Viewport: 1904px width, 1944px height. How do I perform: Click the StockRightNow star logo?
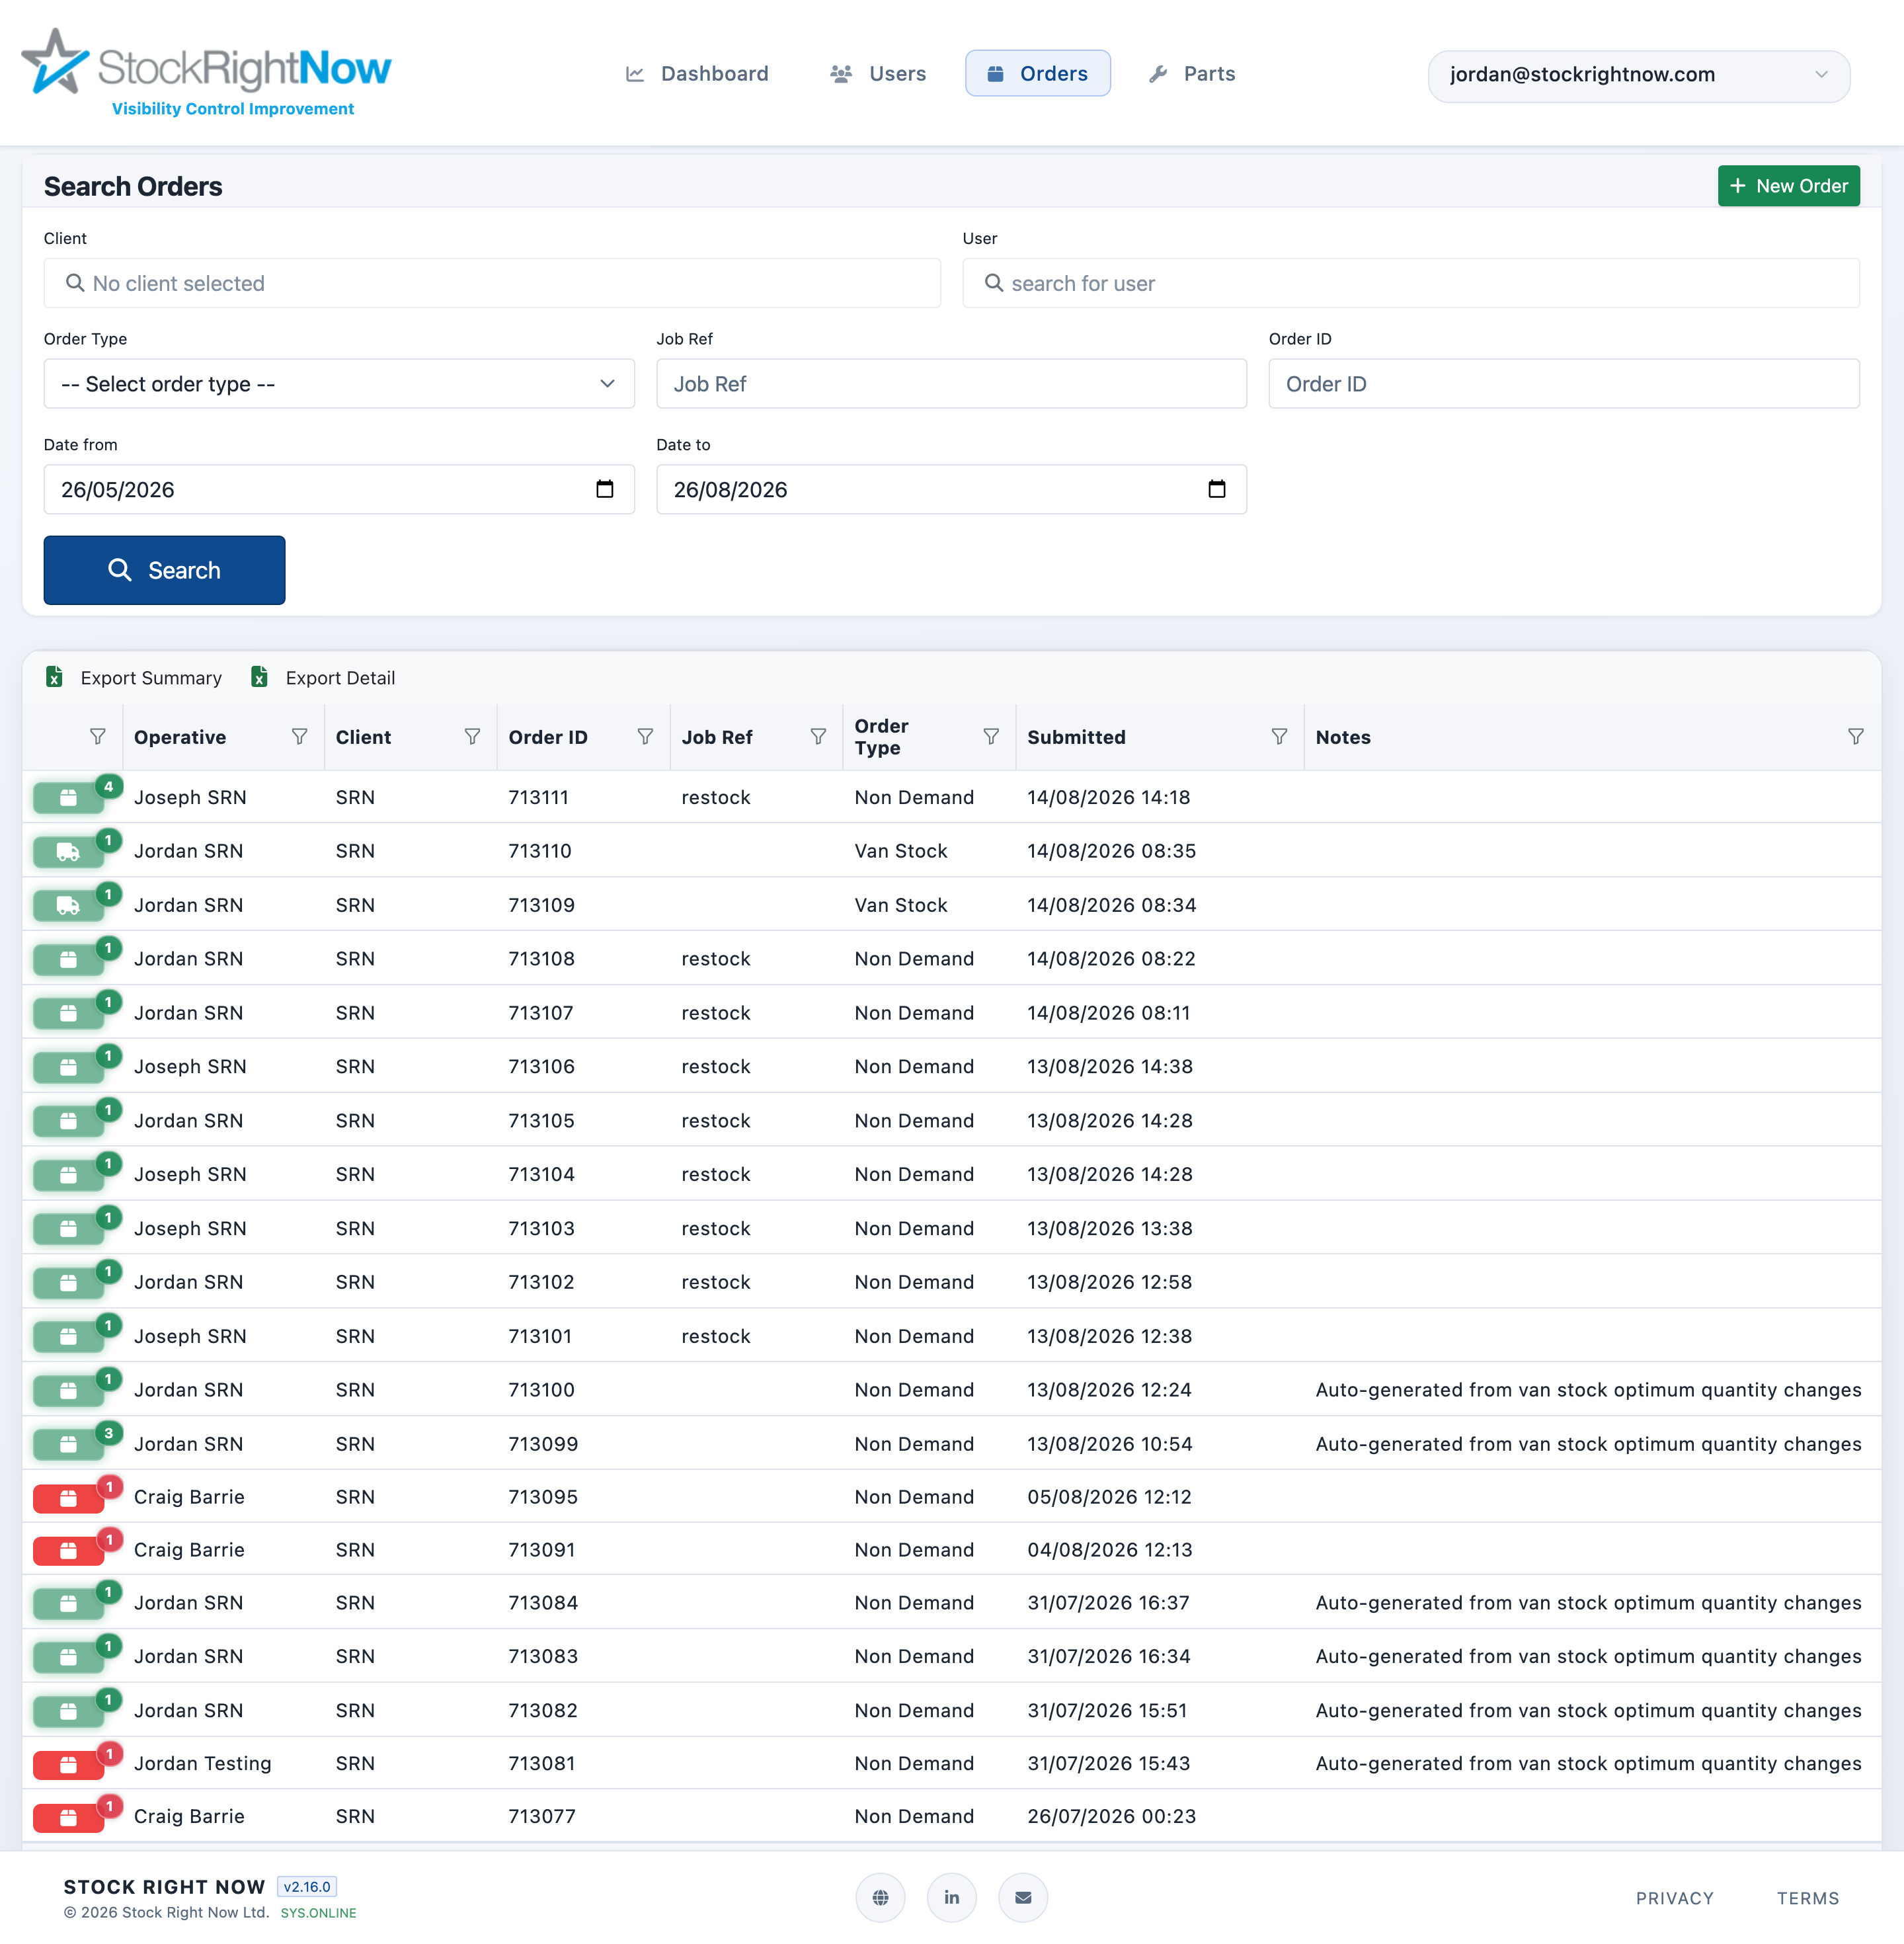[x=55, y=62]
